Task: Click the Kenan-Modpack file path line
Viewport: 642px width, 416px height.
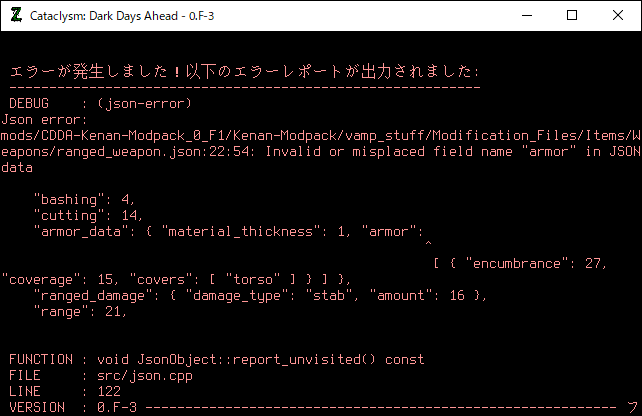Action: click(x=320, y=135)
